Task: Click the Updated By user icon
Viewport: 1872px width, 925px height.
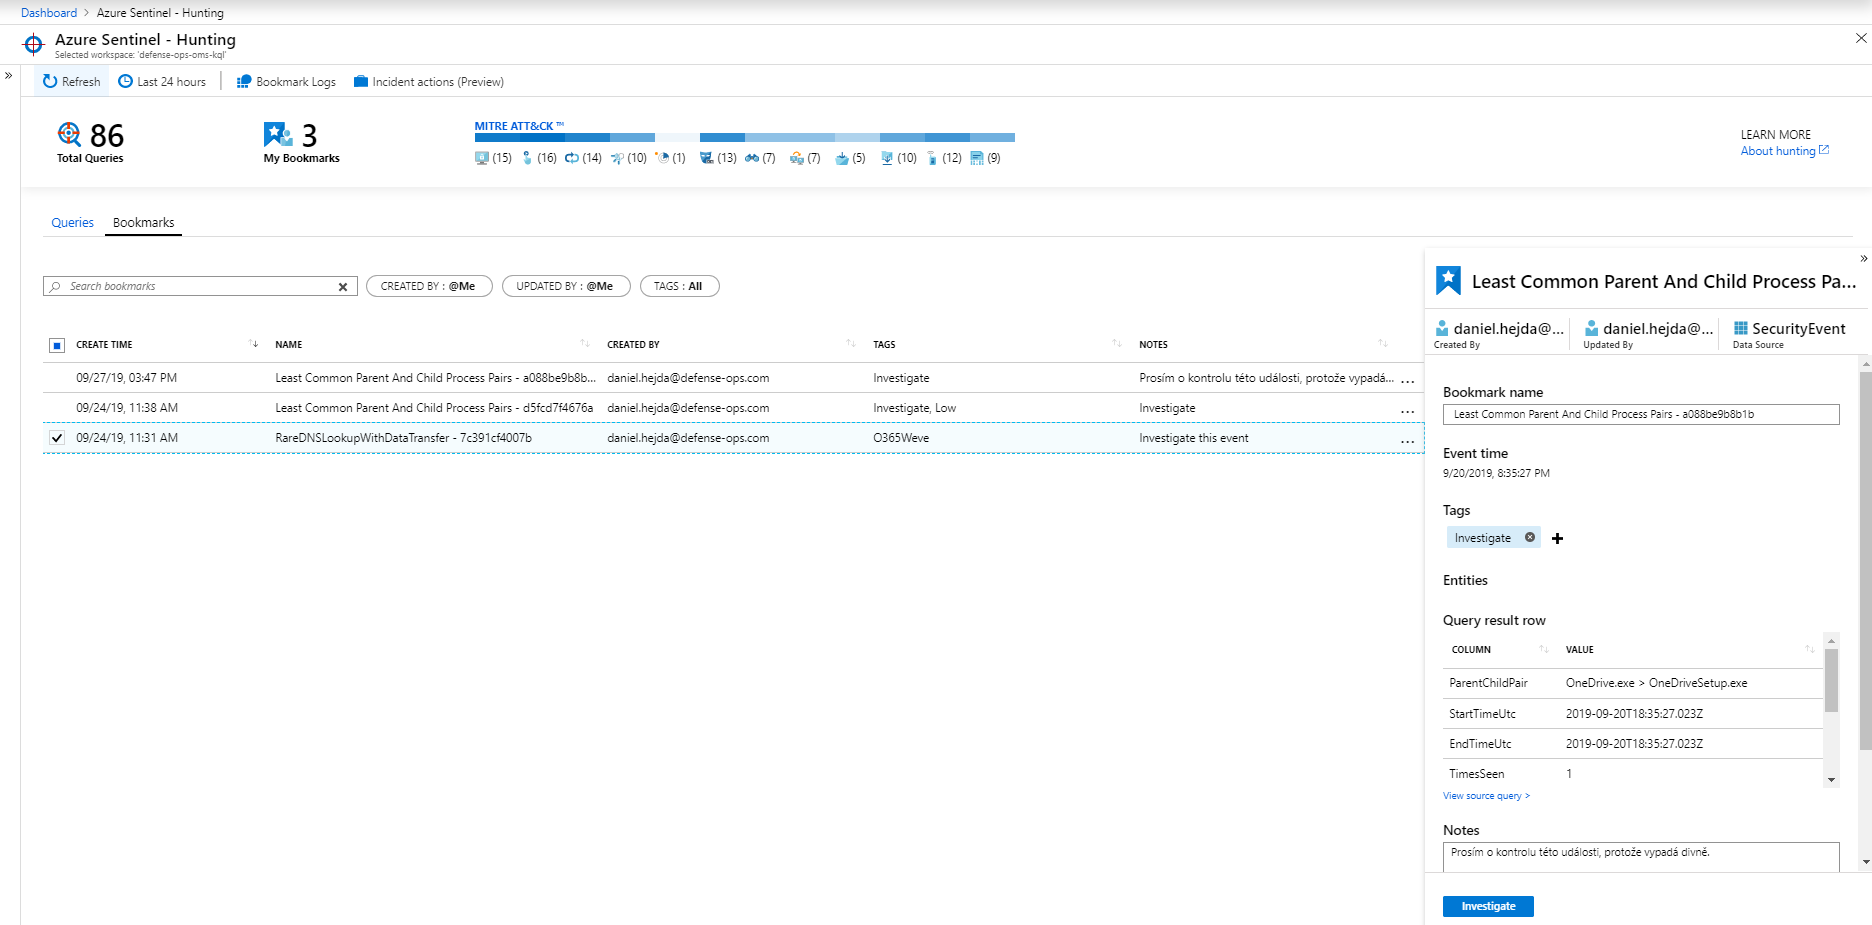Action: [x=1591, y=328]
